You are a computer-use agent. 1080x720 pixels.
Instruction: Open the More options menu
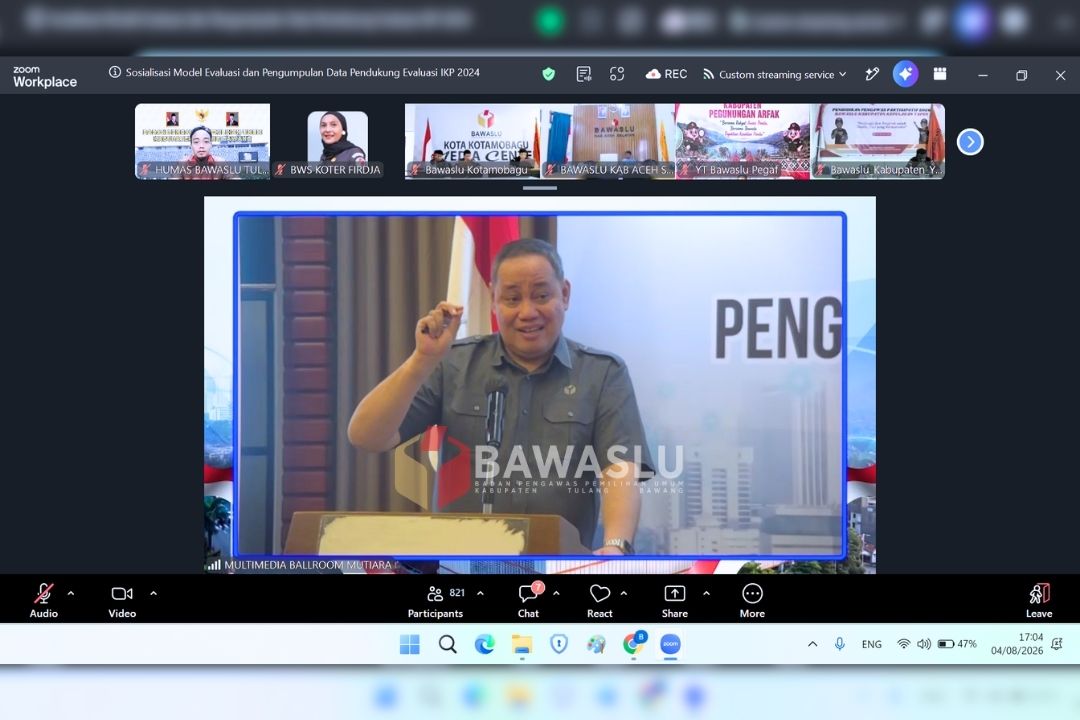coord(752,600)
